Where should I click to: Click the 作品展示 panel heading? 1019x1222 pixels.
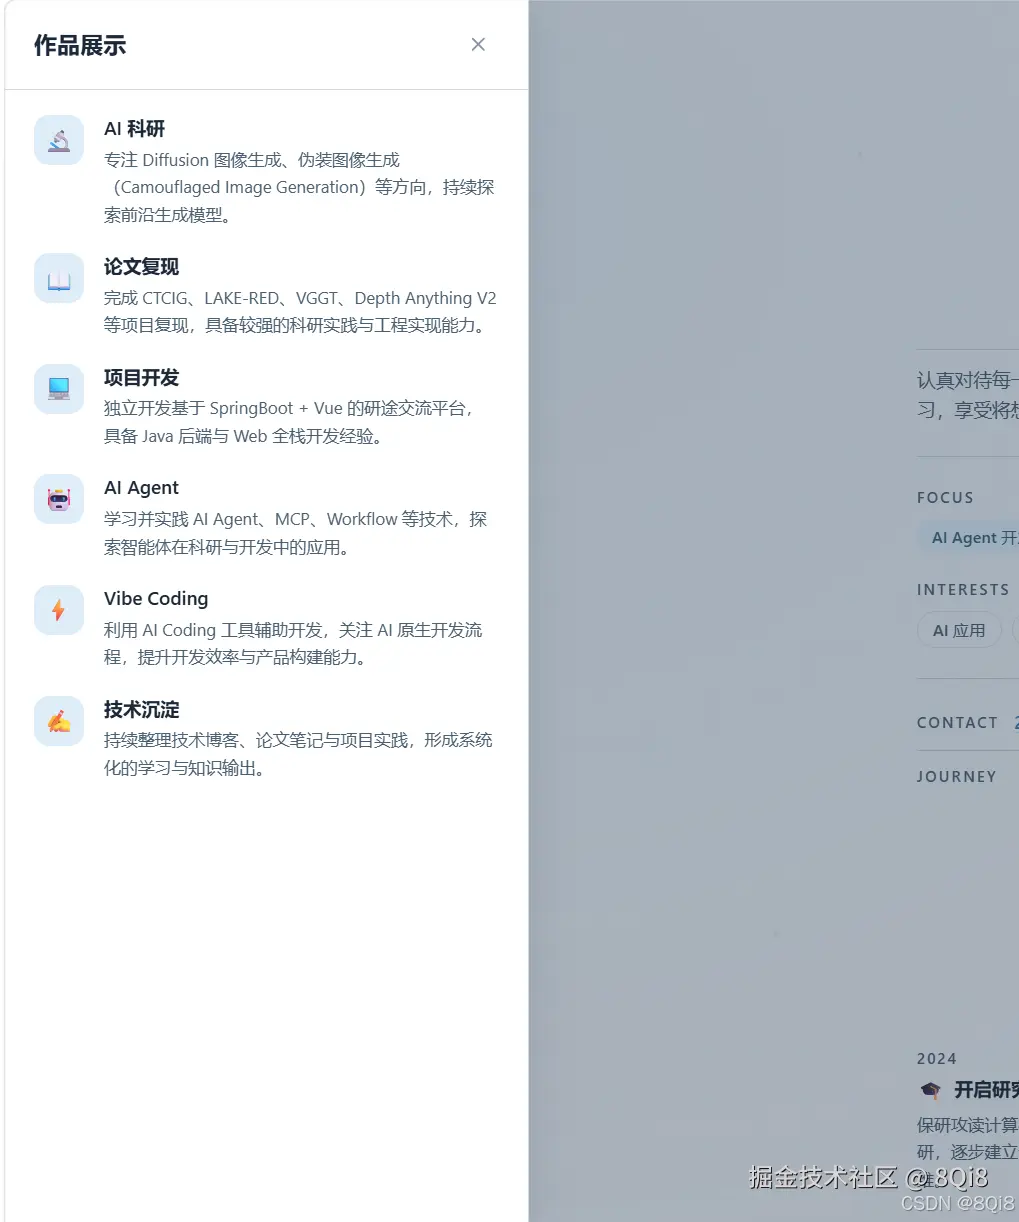pos(80,45)
